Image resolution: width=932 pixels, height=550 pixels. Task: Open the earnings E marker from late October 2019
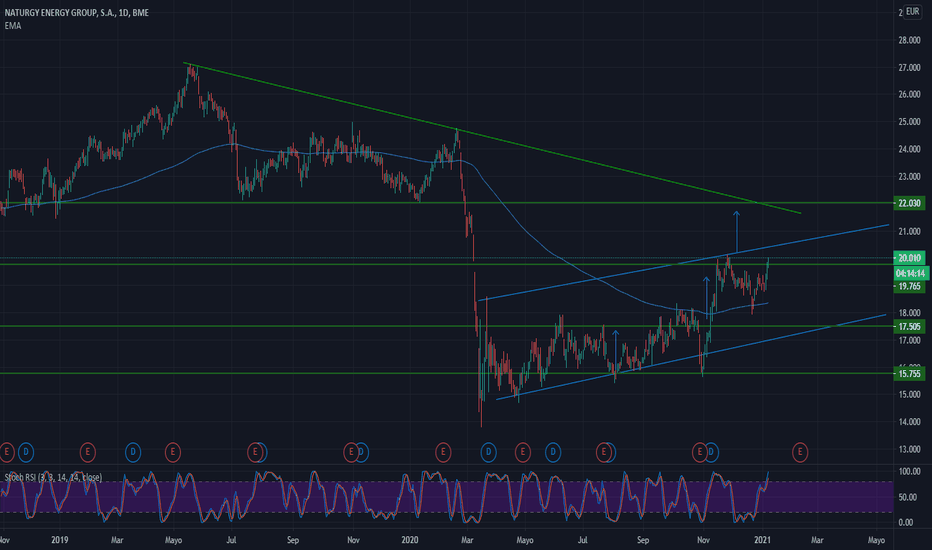click(351, 452)
